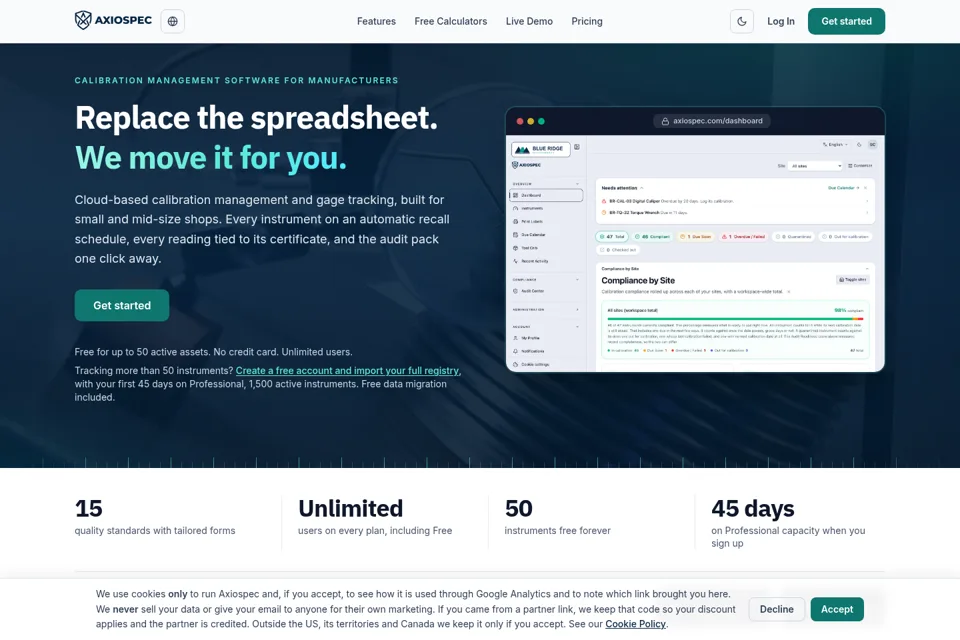
Task: Collapse the Needs attention chevron
Action: [x=642, y=188]
